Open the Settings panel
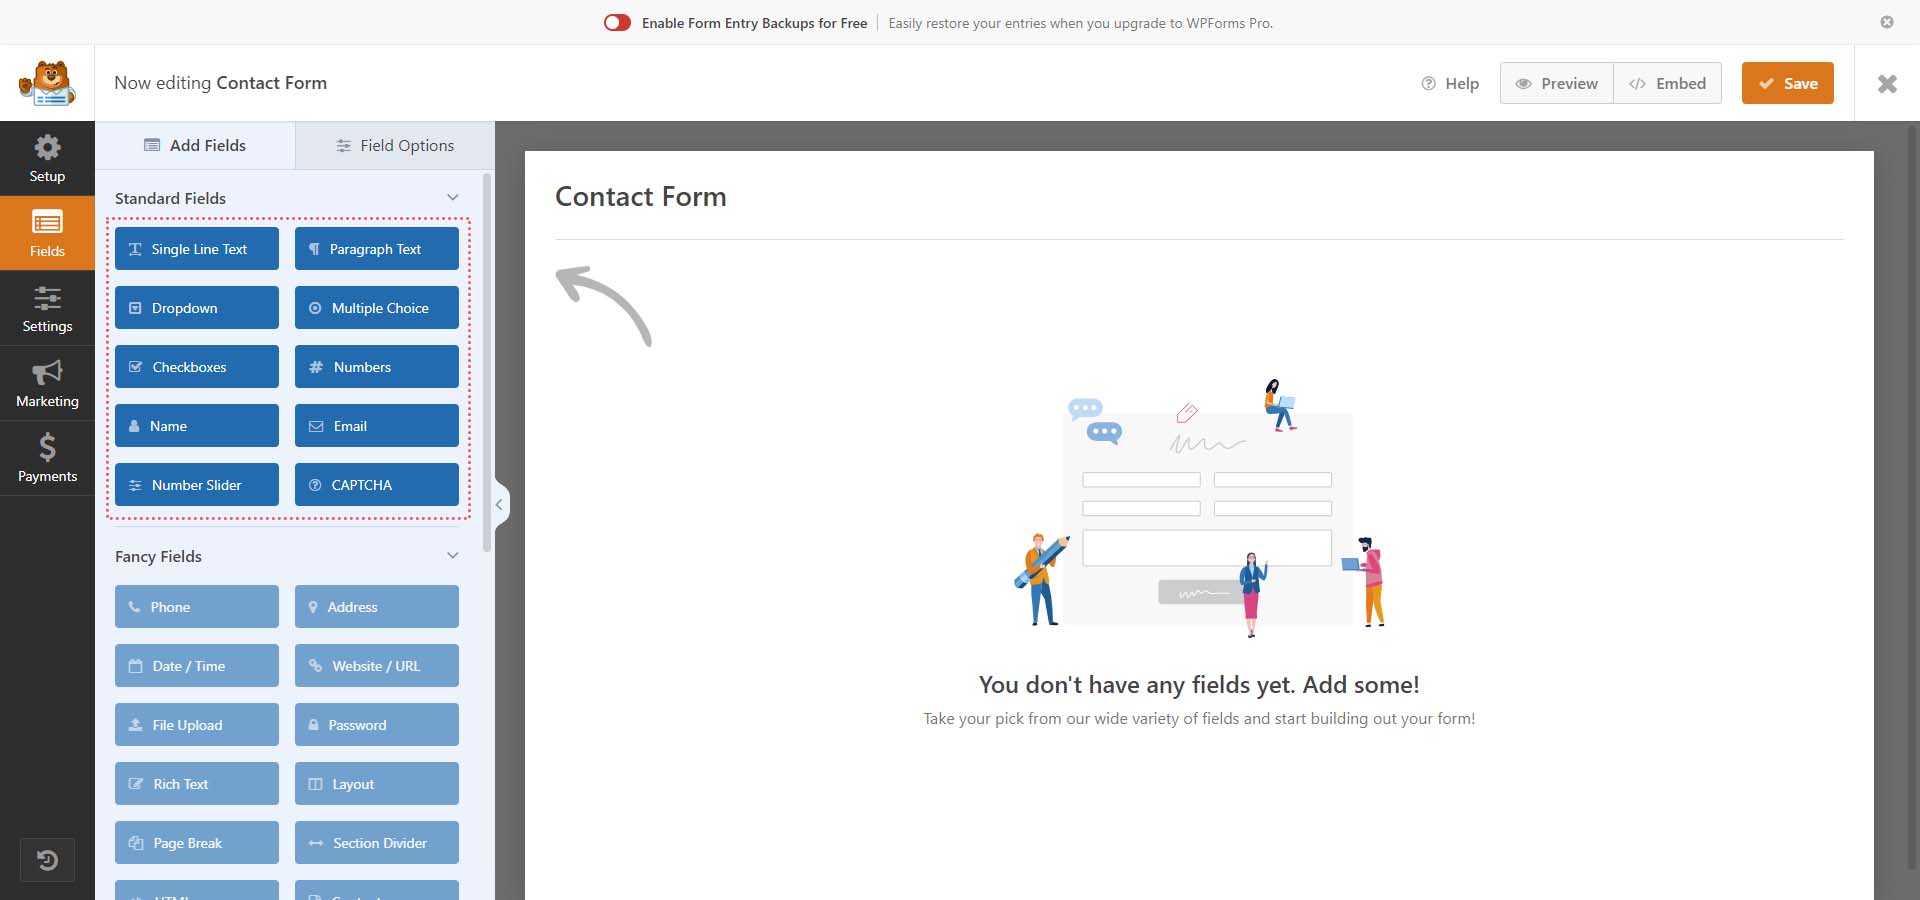 (x=46, y=308)
